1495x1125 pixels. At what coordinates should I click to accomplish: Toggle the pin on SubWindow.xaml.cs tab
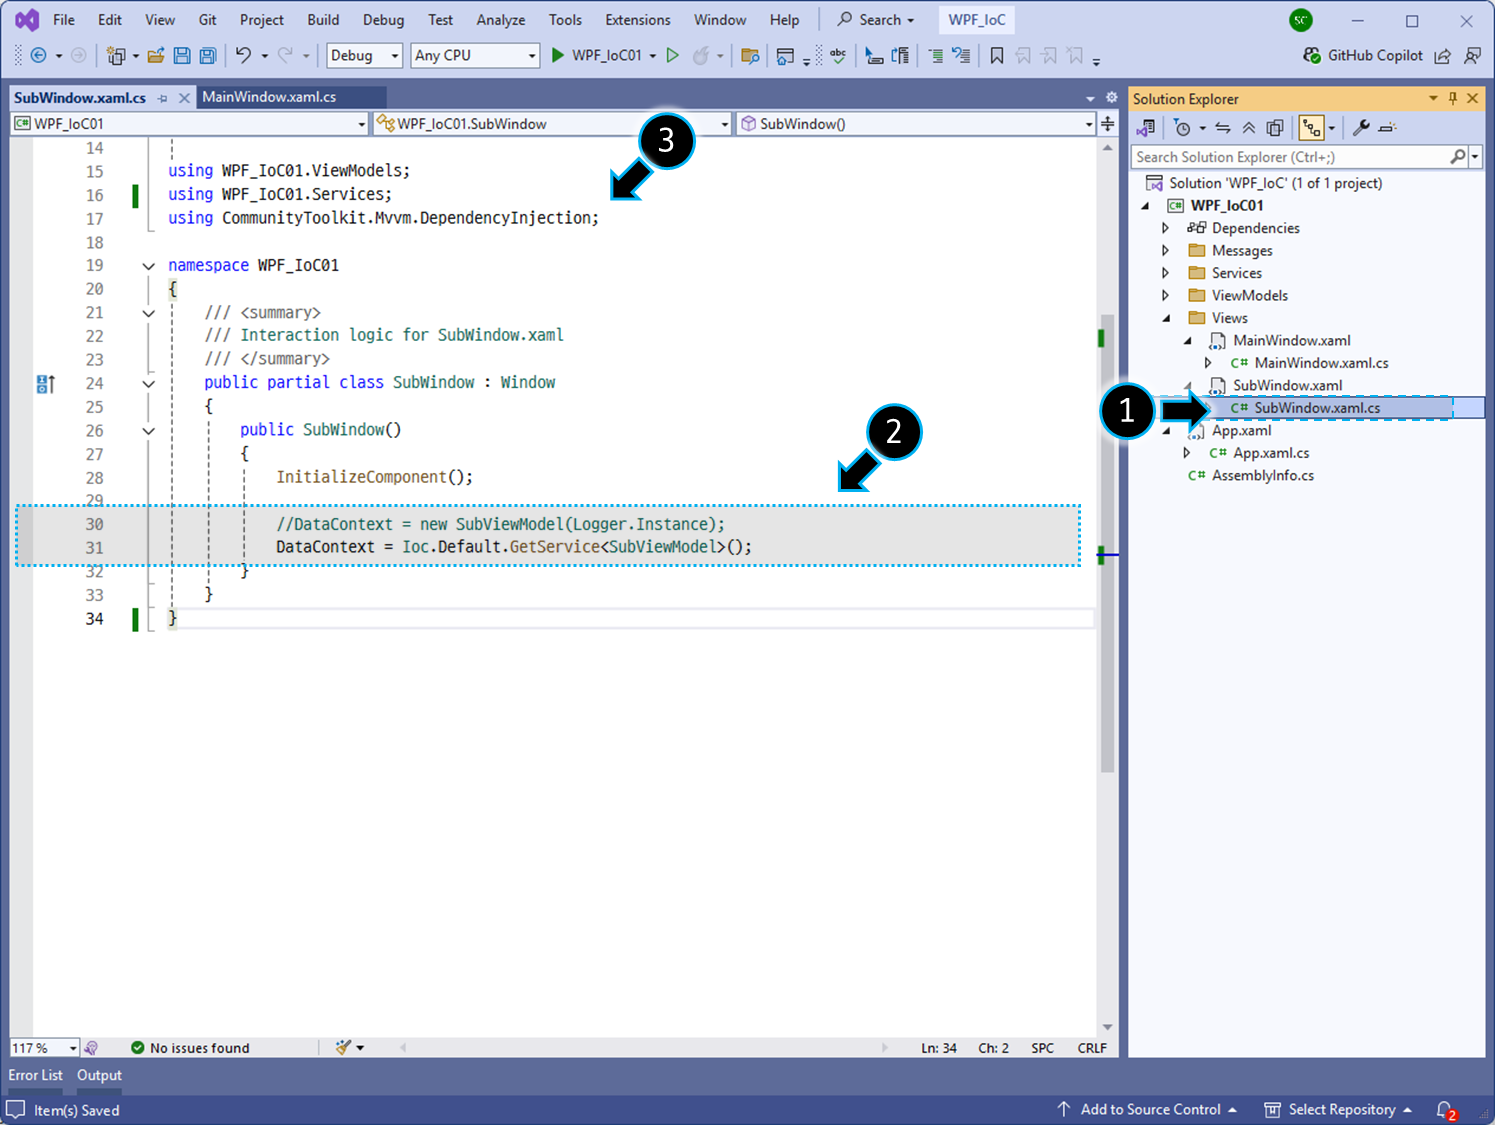(x=162, y=98)
